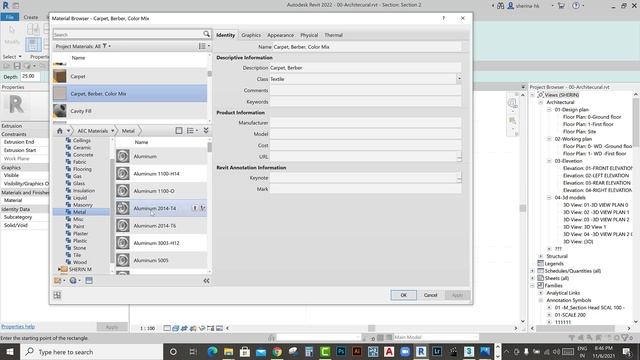Confirm with the OK button
This screenshot has width=640, height=360.
coord(403,295)
